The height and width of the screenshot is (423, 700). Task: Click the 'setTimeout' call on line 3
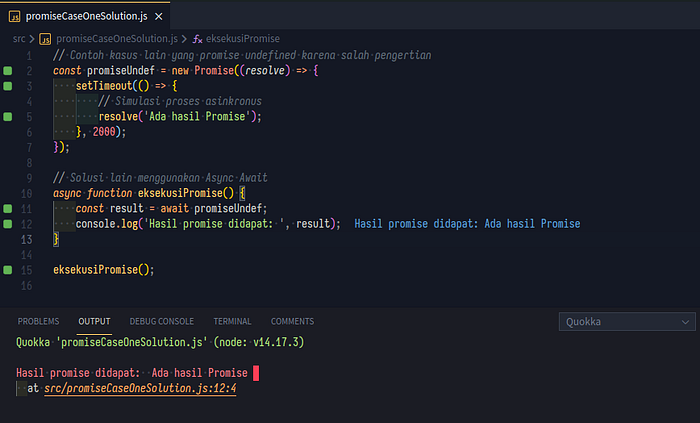coord(104,86)
